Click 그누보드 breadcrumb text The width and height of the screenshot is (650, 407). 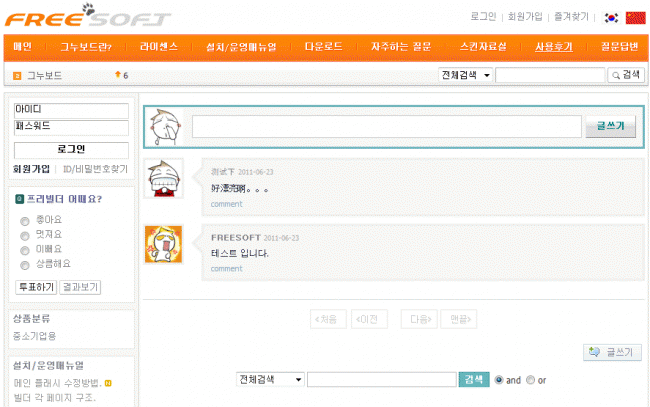tap(44, 75)
